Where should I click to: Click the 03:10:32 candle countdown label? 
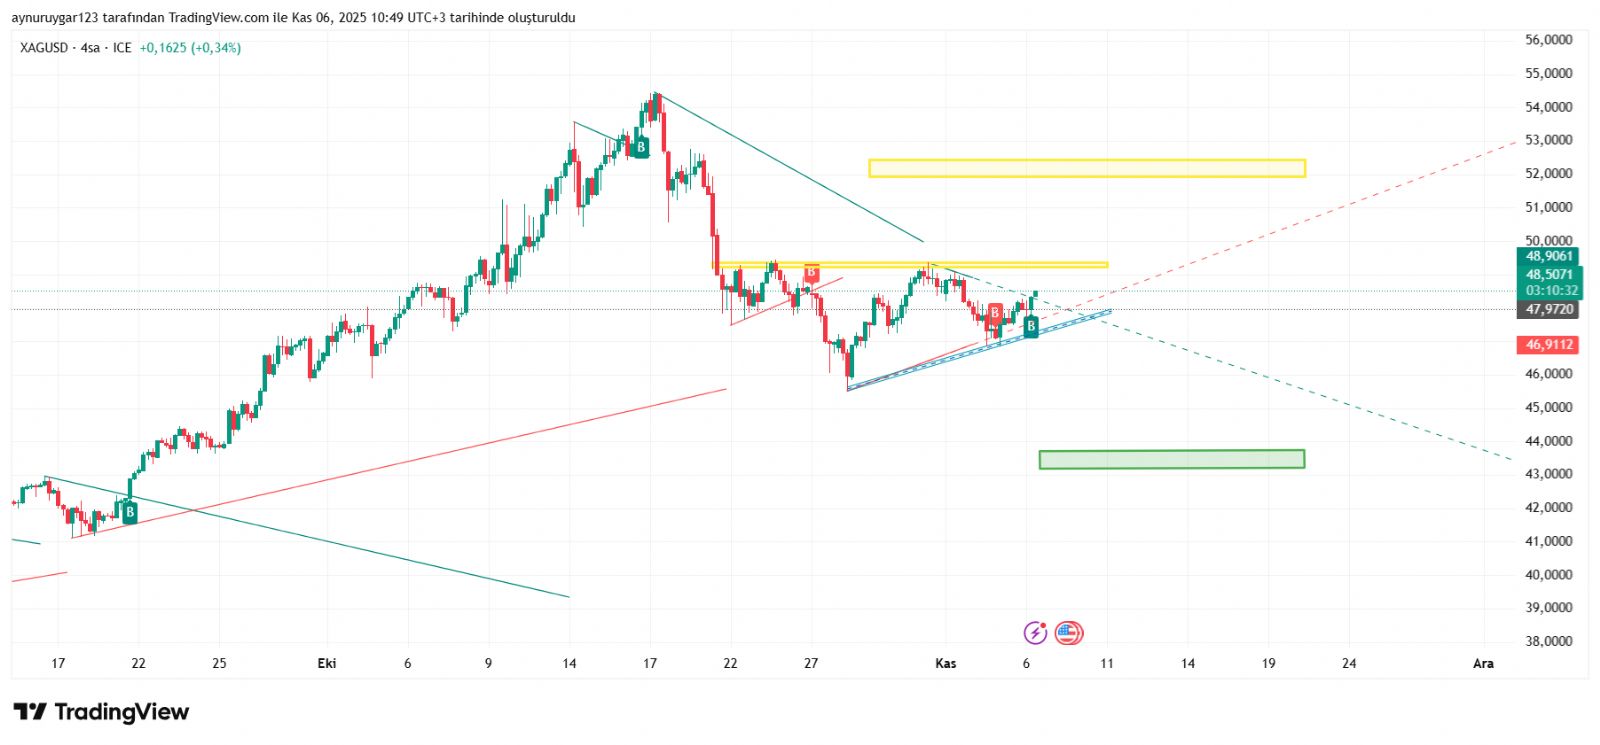pos(1551,291)
